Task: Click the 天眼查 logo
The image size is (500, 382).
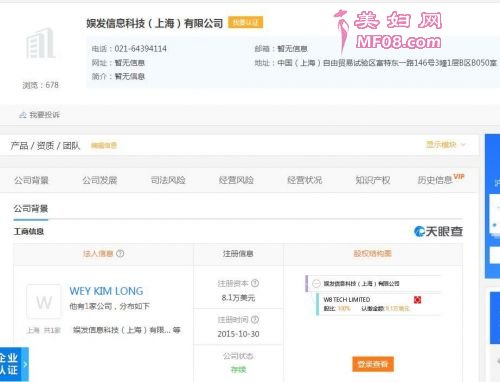Action: [438, 231]
